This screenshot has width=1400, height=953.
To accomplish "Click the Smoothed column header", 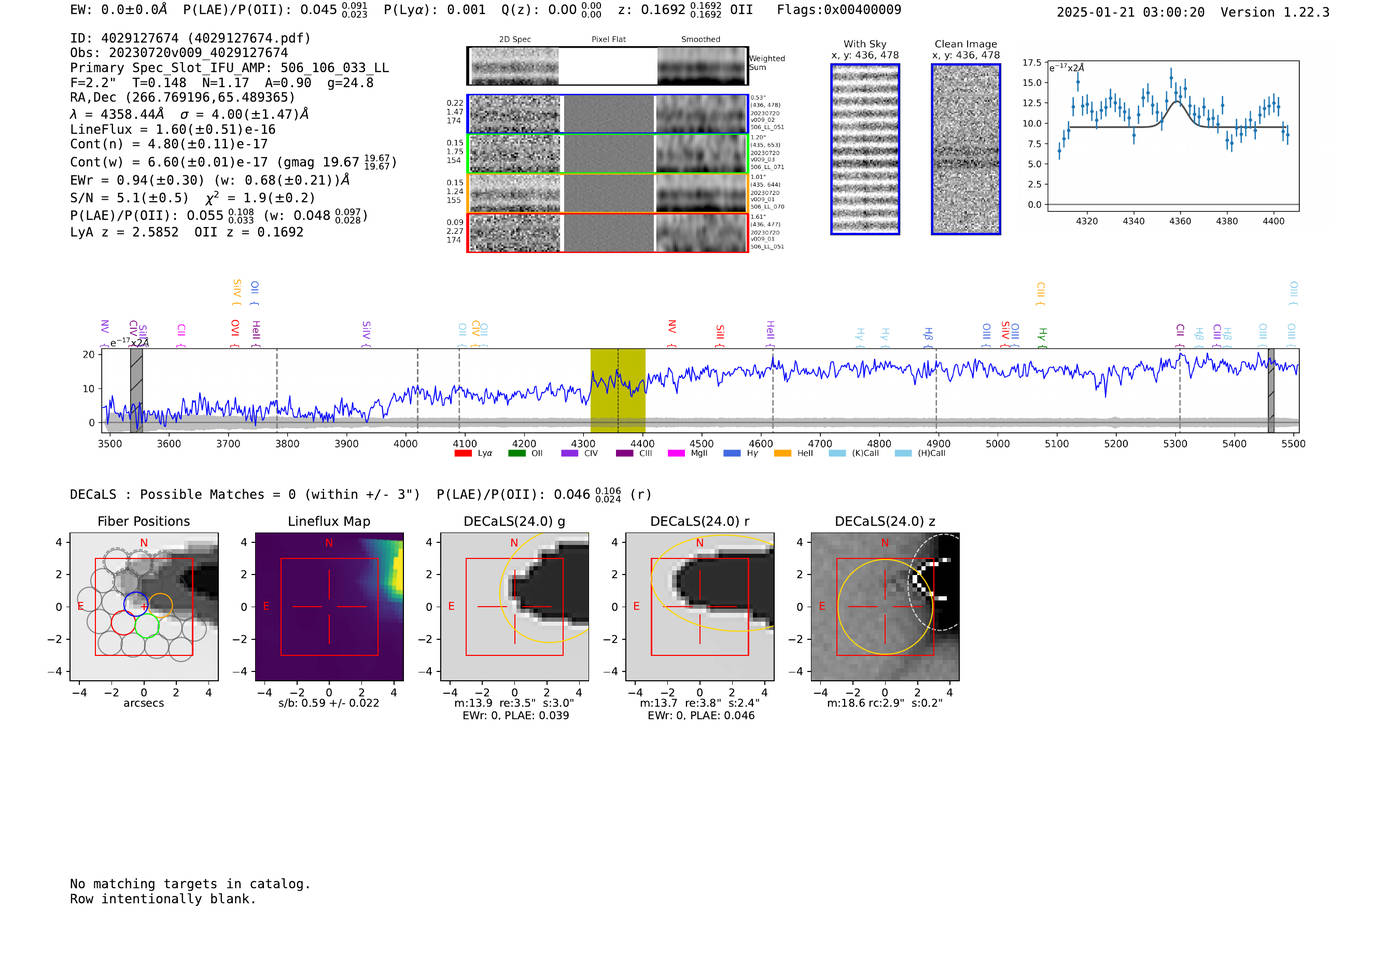I will 701,39.
